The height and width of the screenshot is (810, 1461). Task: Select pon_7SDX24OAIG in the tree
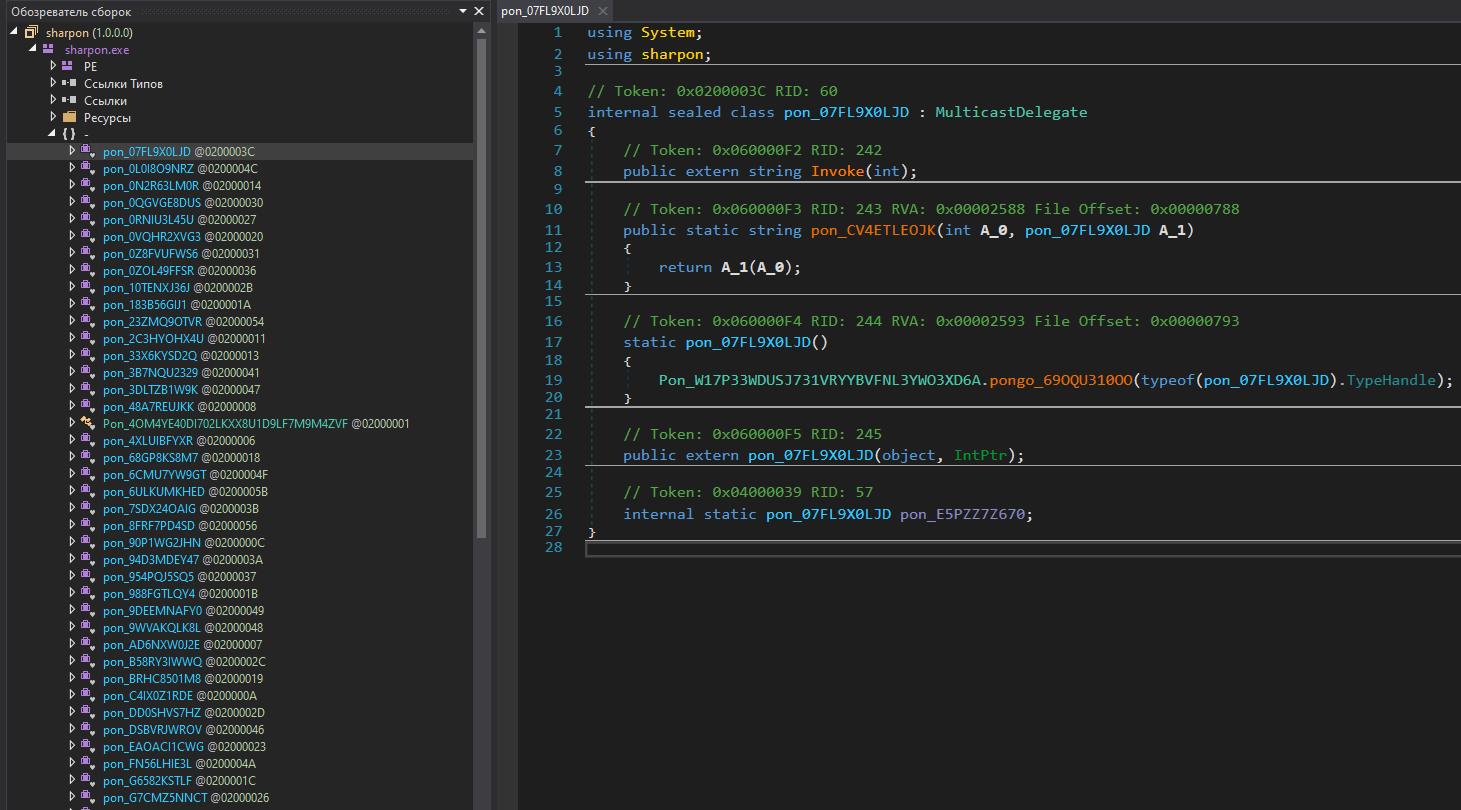(181, 508)
